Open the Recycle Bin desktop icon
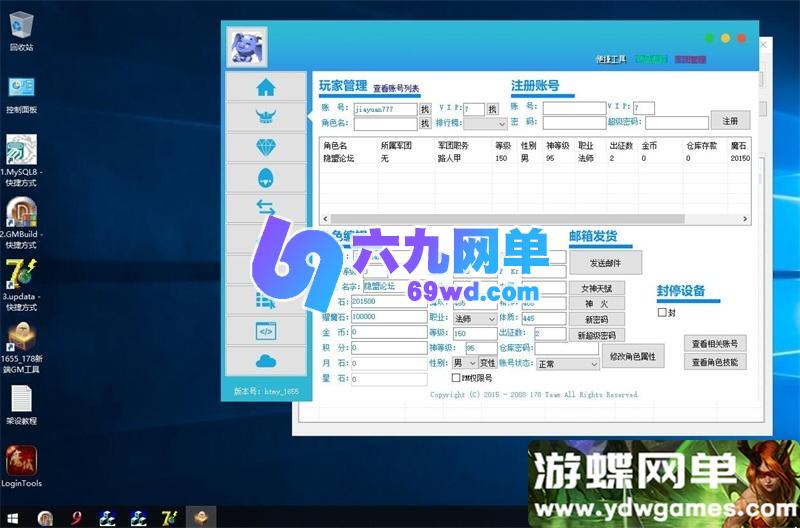This screenshot has height=528, width=800. click(x=21, y=32)
